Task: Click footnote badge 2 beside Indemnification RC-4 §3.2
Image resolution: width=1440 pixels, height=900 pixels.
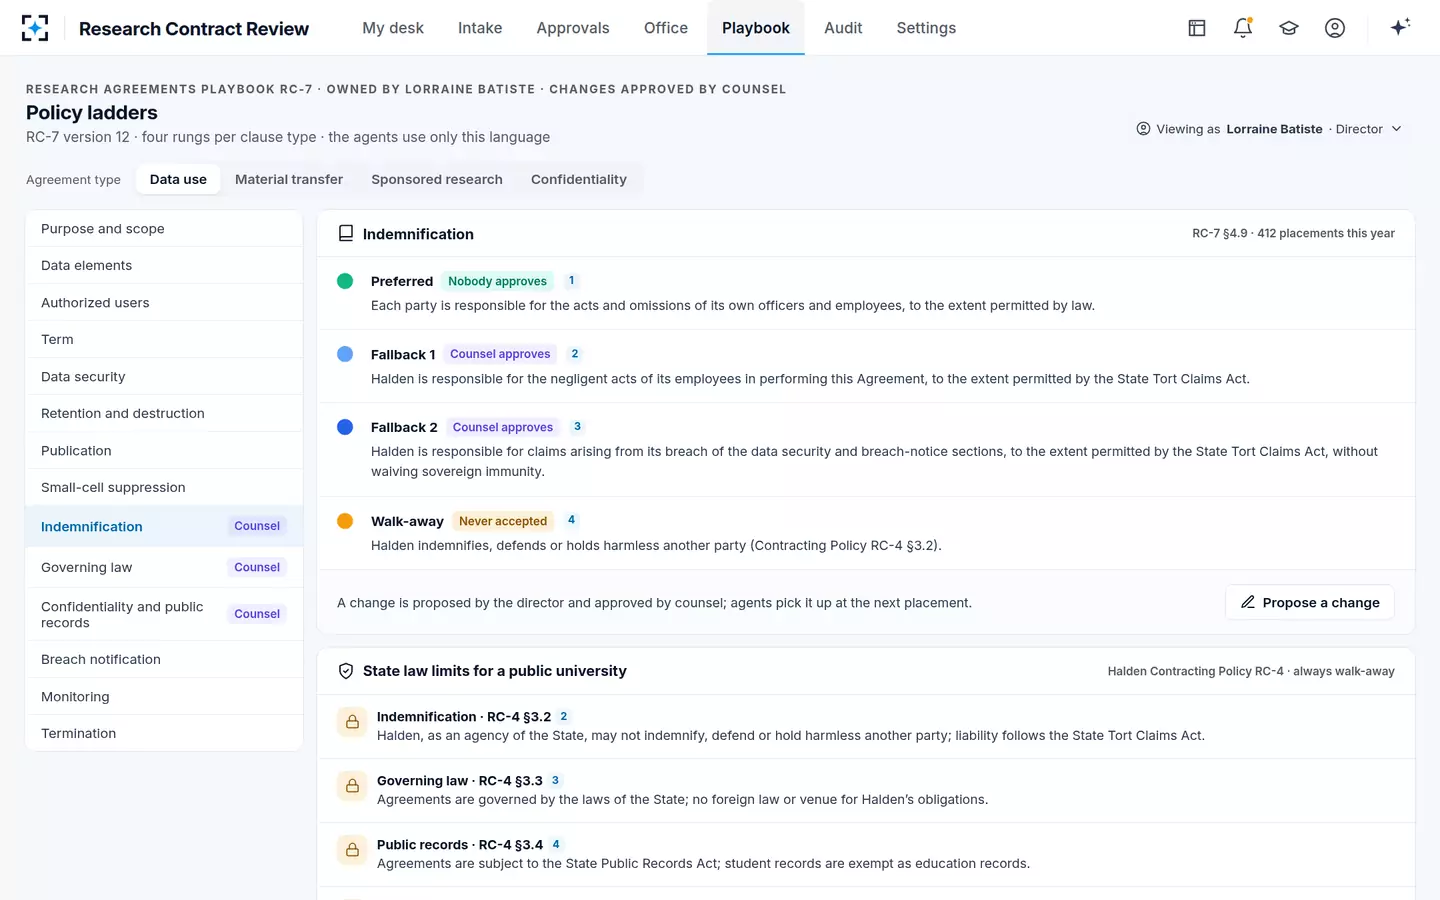Action: (x=564, y=716)
